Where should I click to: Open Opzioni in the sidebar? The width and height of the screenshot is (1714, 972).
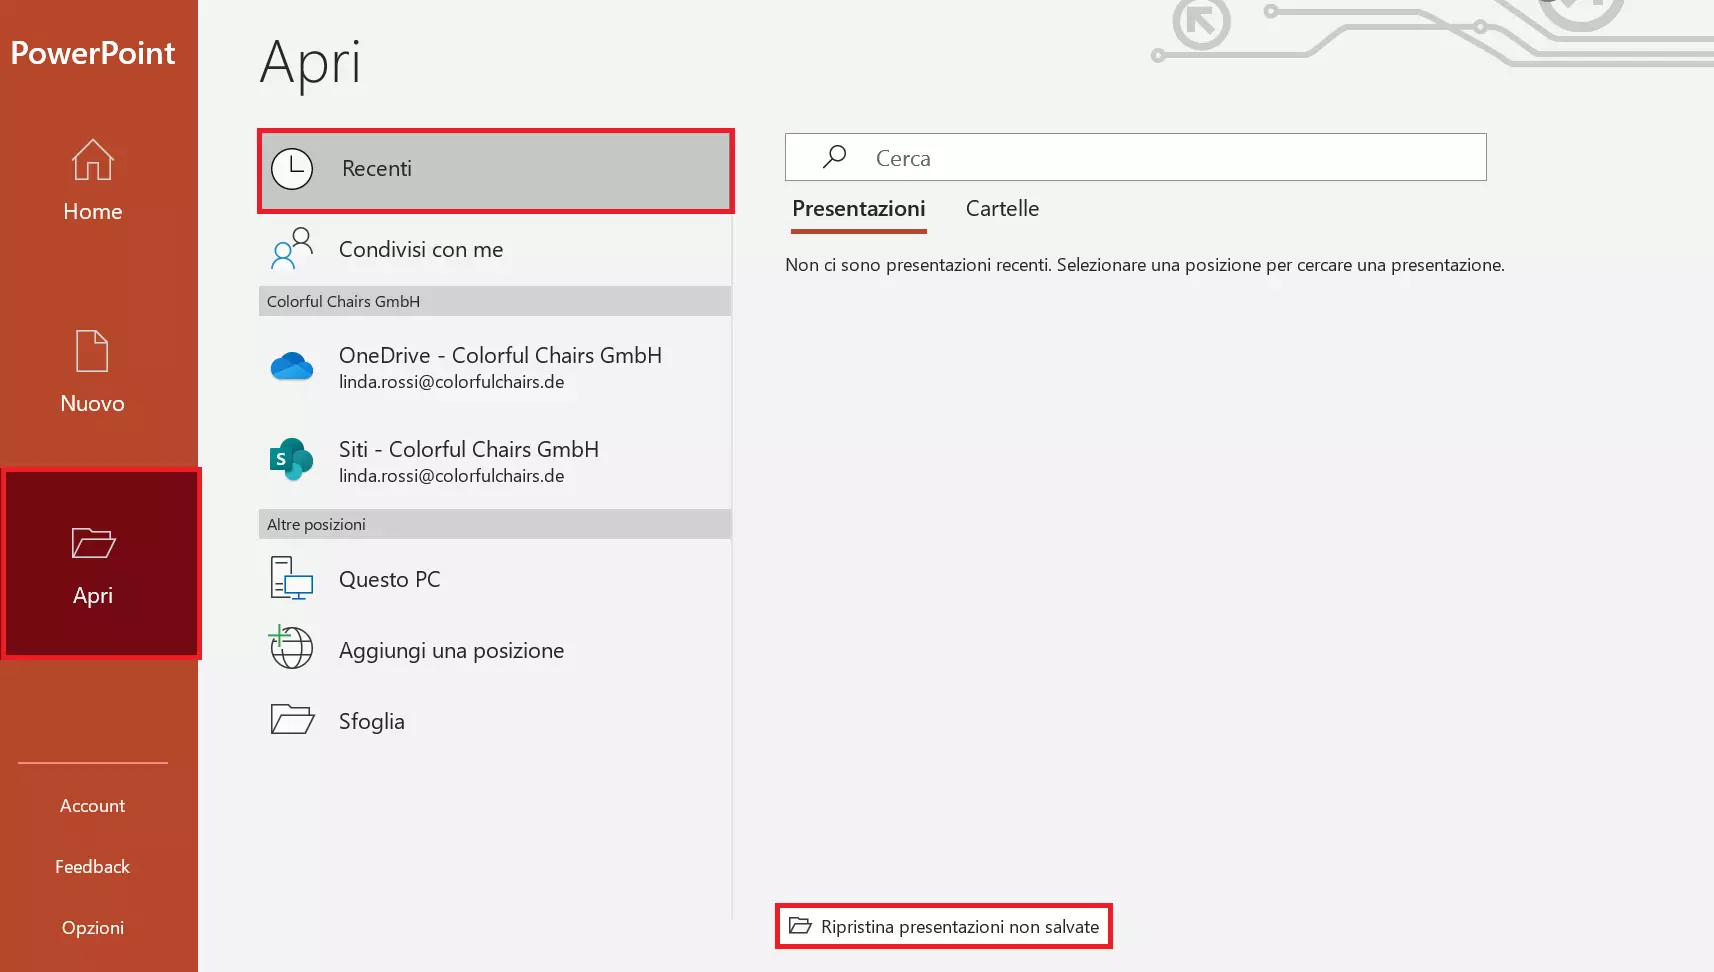[93, 928]
